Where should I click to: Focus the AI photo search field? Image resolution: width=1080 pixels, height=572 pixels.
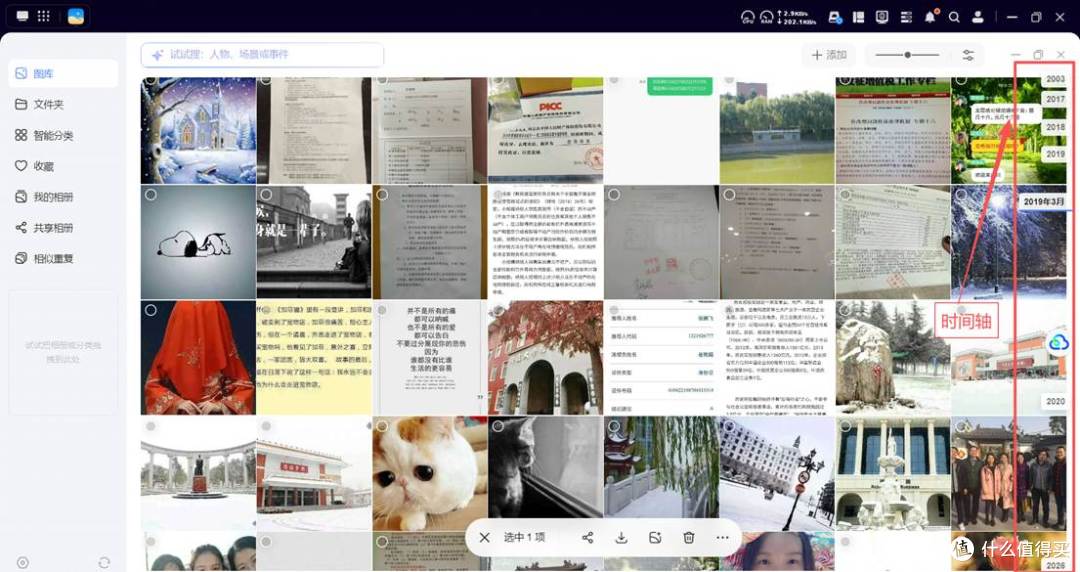tap(262, 54)
